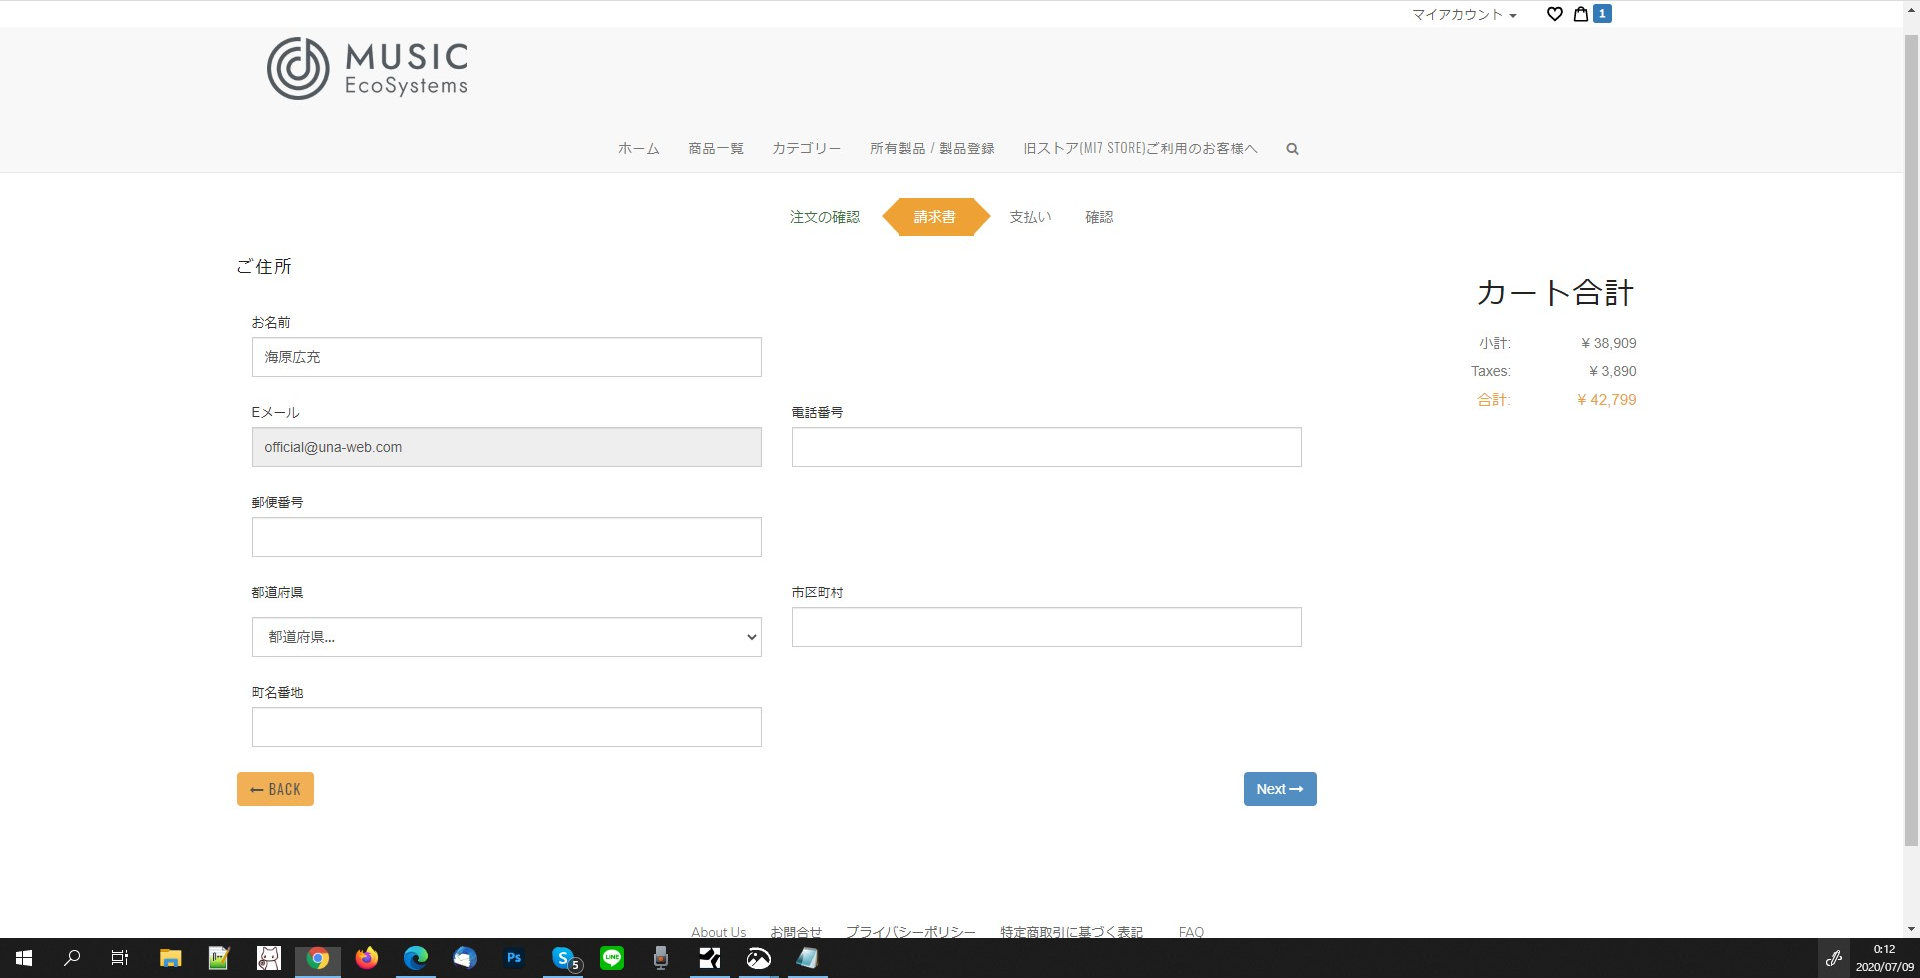
Task: Click the 電話番号 phone field
Action: point(1046,447)
